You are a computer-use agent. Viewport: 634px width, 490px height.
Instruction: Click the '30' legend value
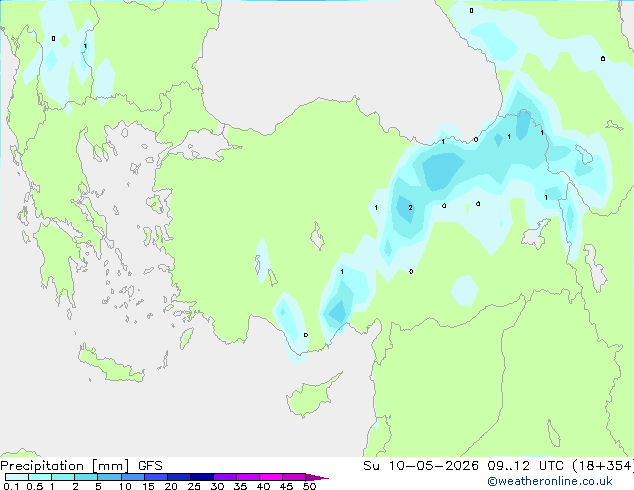pos(217,486)
